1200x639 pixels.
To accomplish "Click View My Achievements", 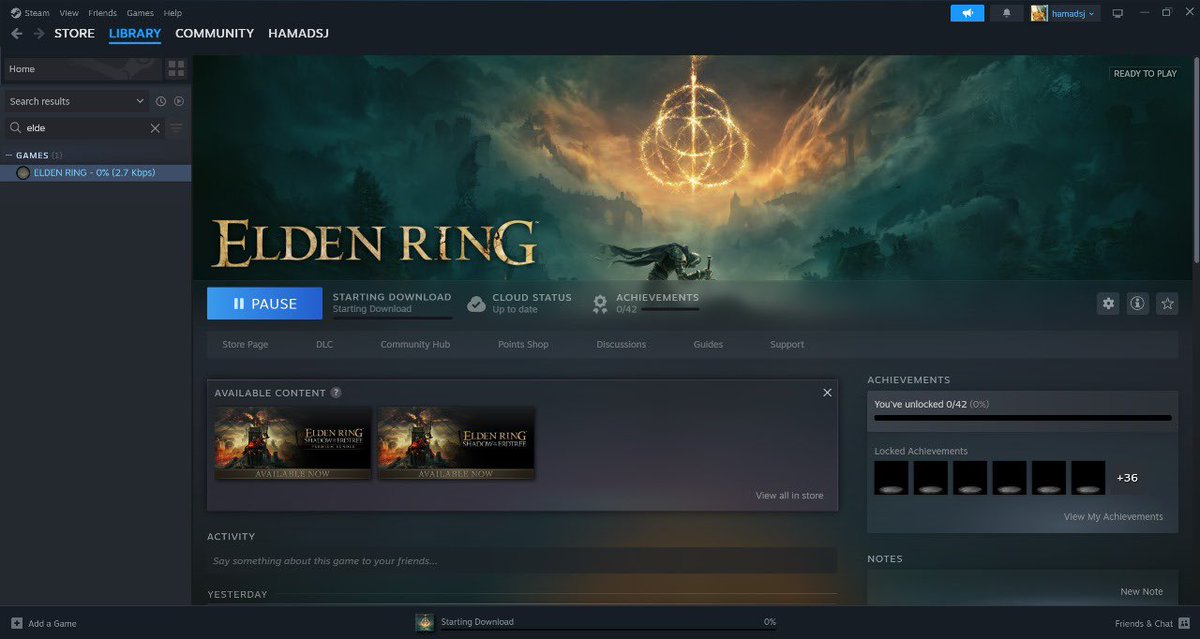I will [1113, 517].
